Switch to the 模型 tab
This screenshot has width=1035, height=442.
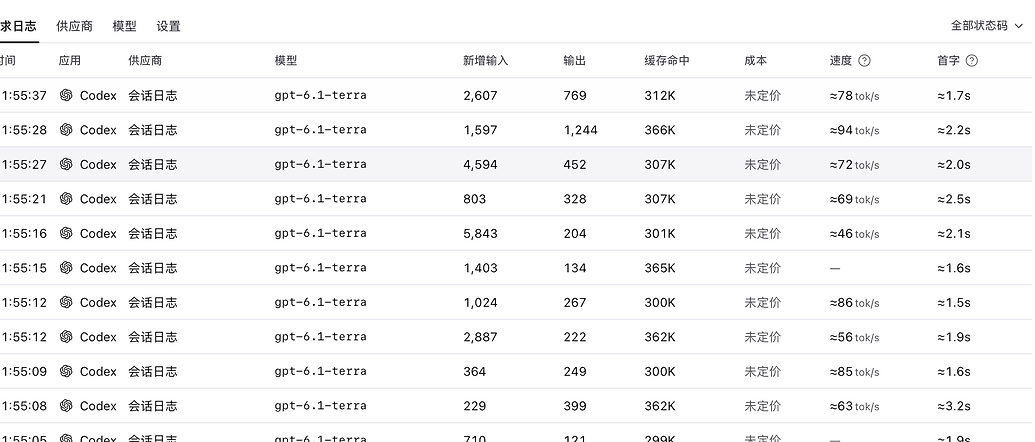125,26
